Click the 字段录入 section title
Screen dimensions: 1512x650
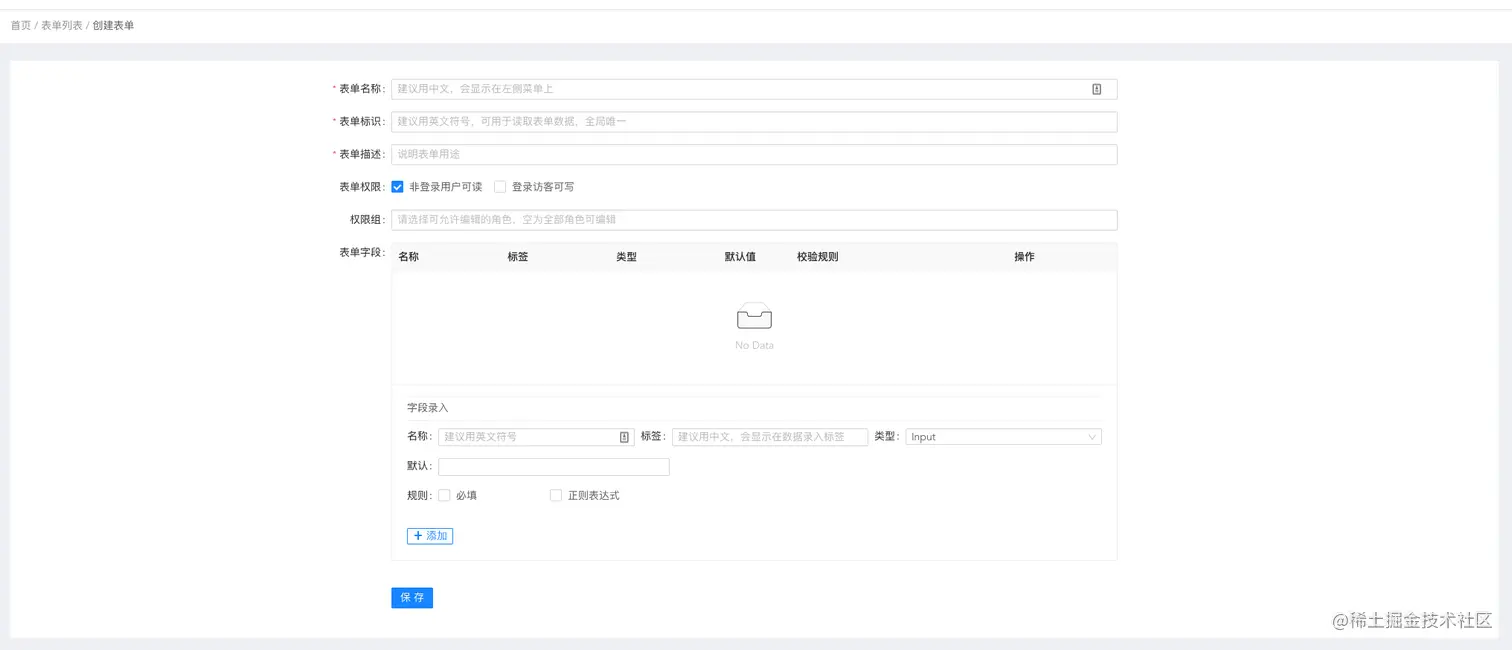(428, 408)
